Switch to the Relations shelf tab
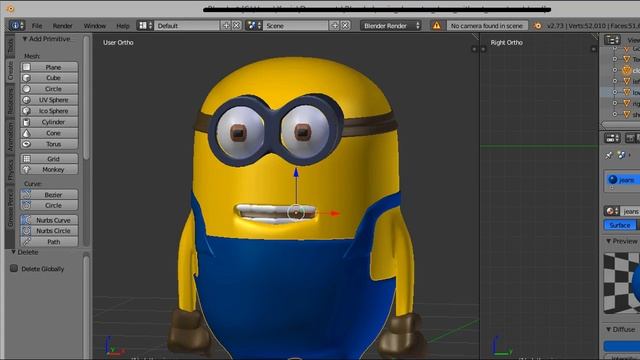640x360 pixels. (10, 100)
